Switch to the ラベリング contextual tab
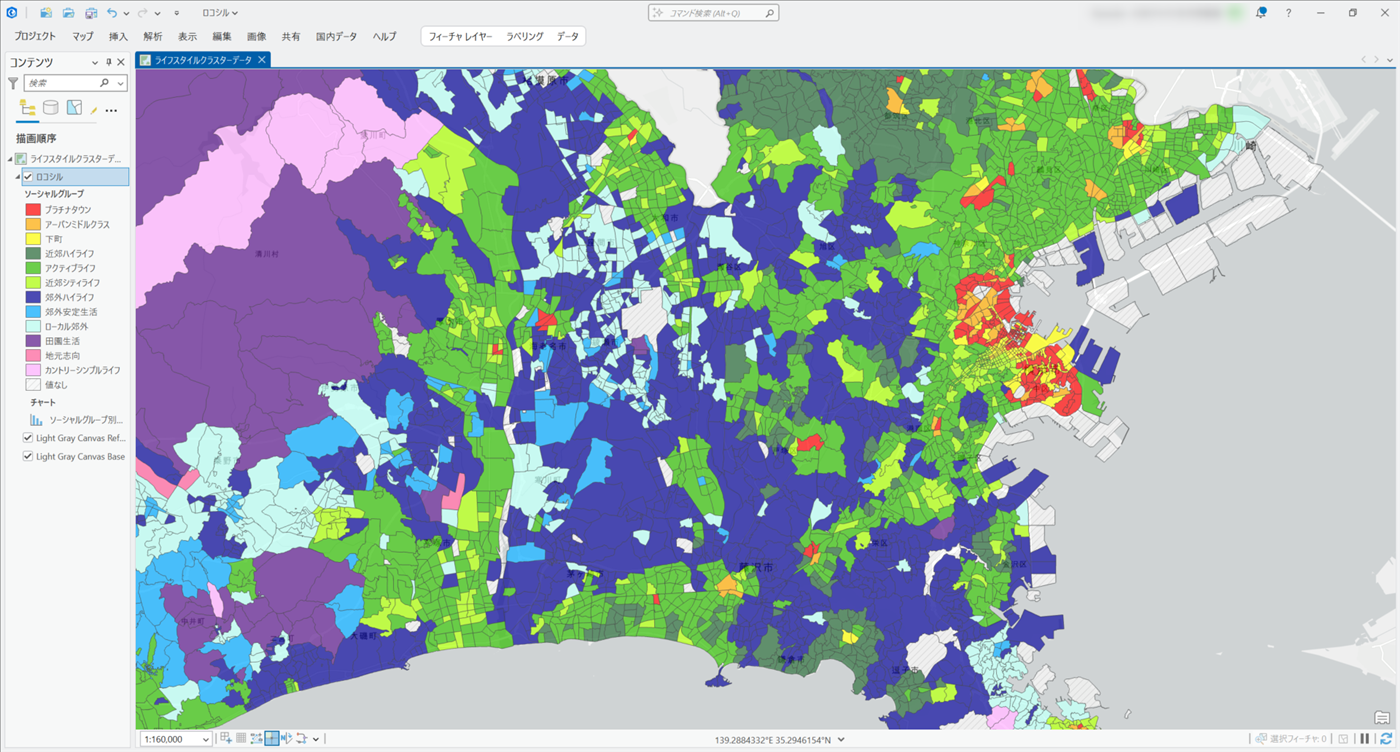Image resolution: width=1400 pixels, height=752 pixels. pos(524,36)
